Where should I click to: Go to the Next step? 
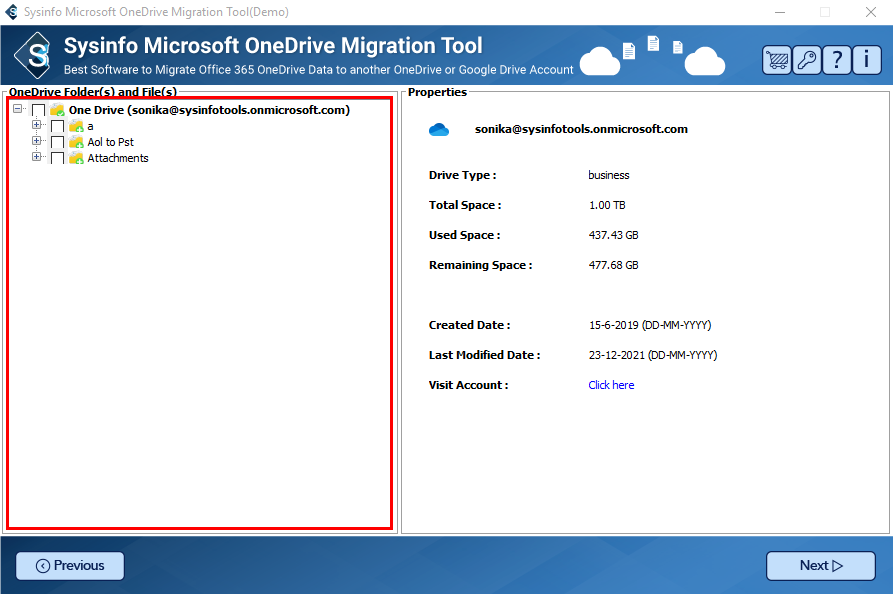[820, 566]
